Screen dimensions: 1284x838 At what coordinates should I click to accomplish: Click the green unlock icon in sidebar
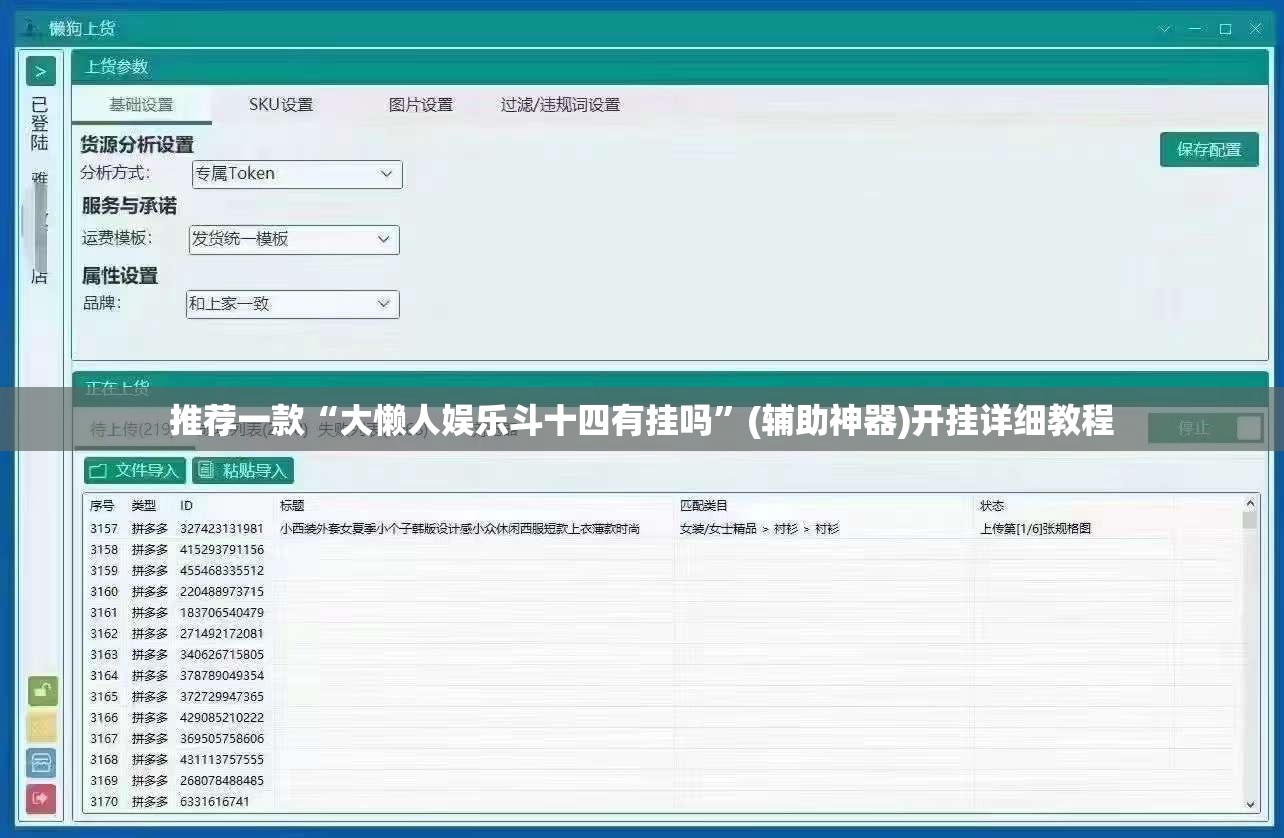click(x=42, y=691)
